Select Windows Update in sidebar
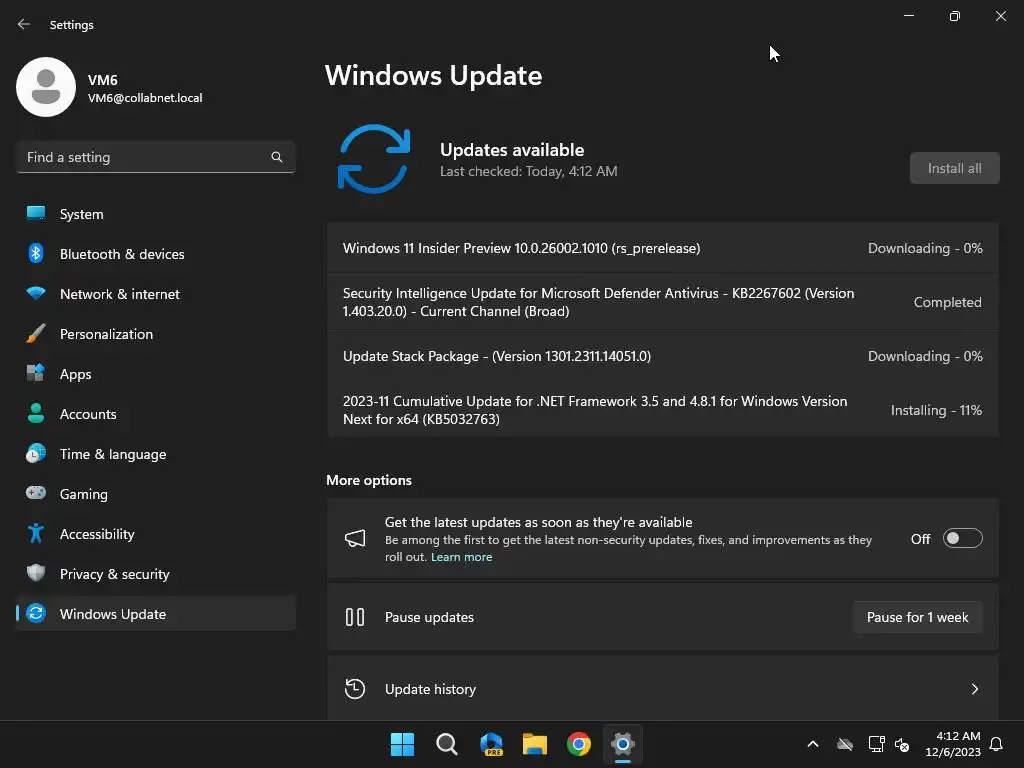 pos(155,614)
